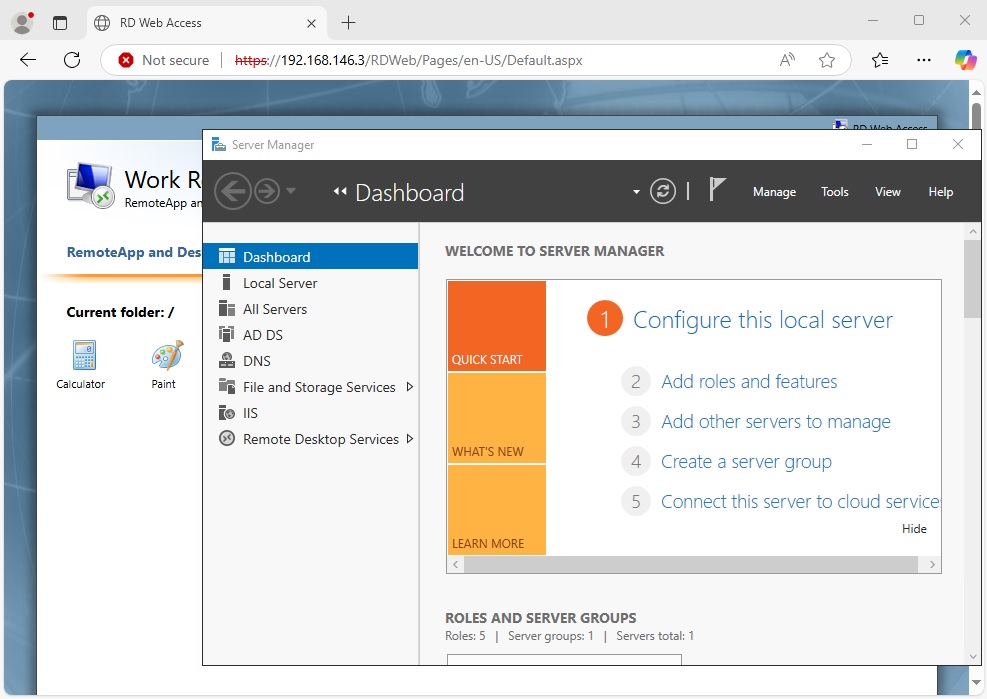Click the Not secure badge
The height and width of the screenshot is (699, 987).
pos(162,60)
